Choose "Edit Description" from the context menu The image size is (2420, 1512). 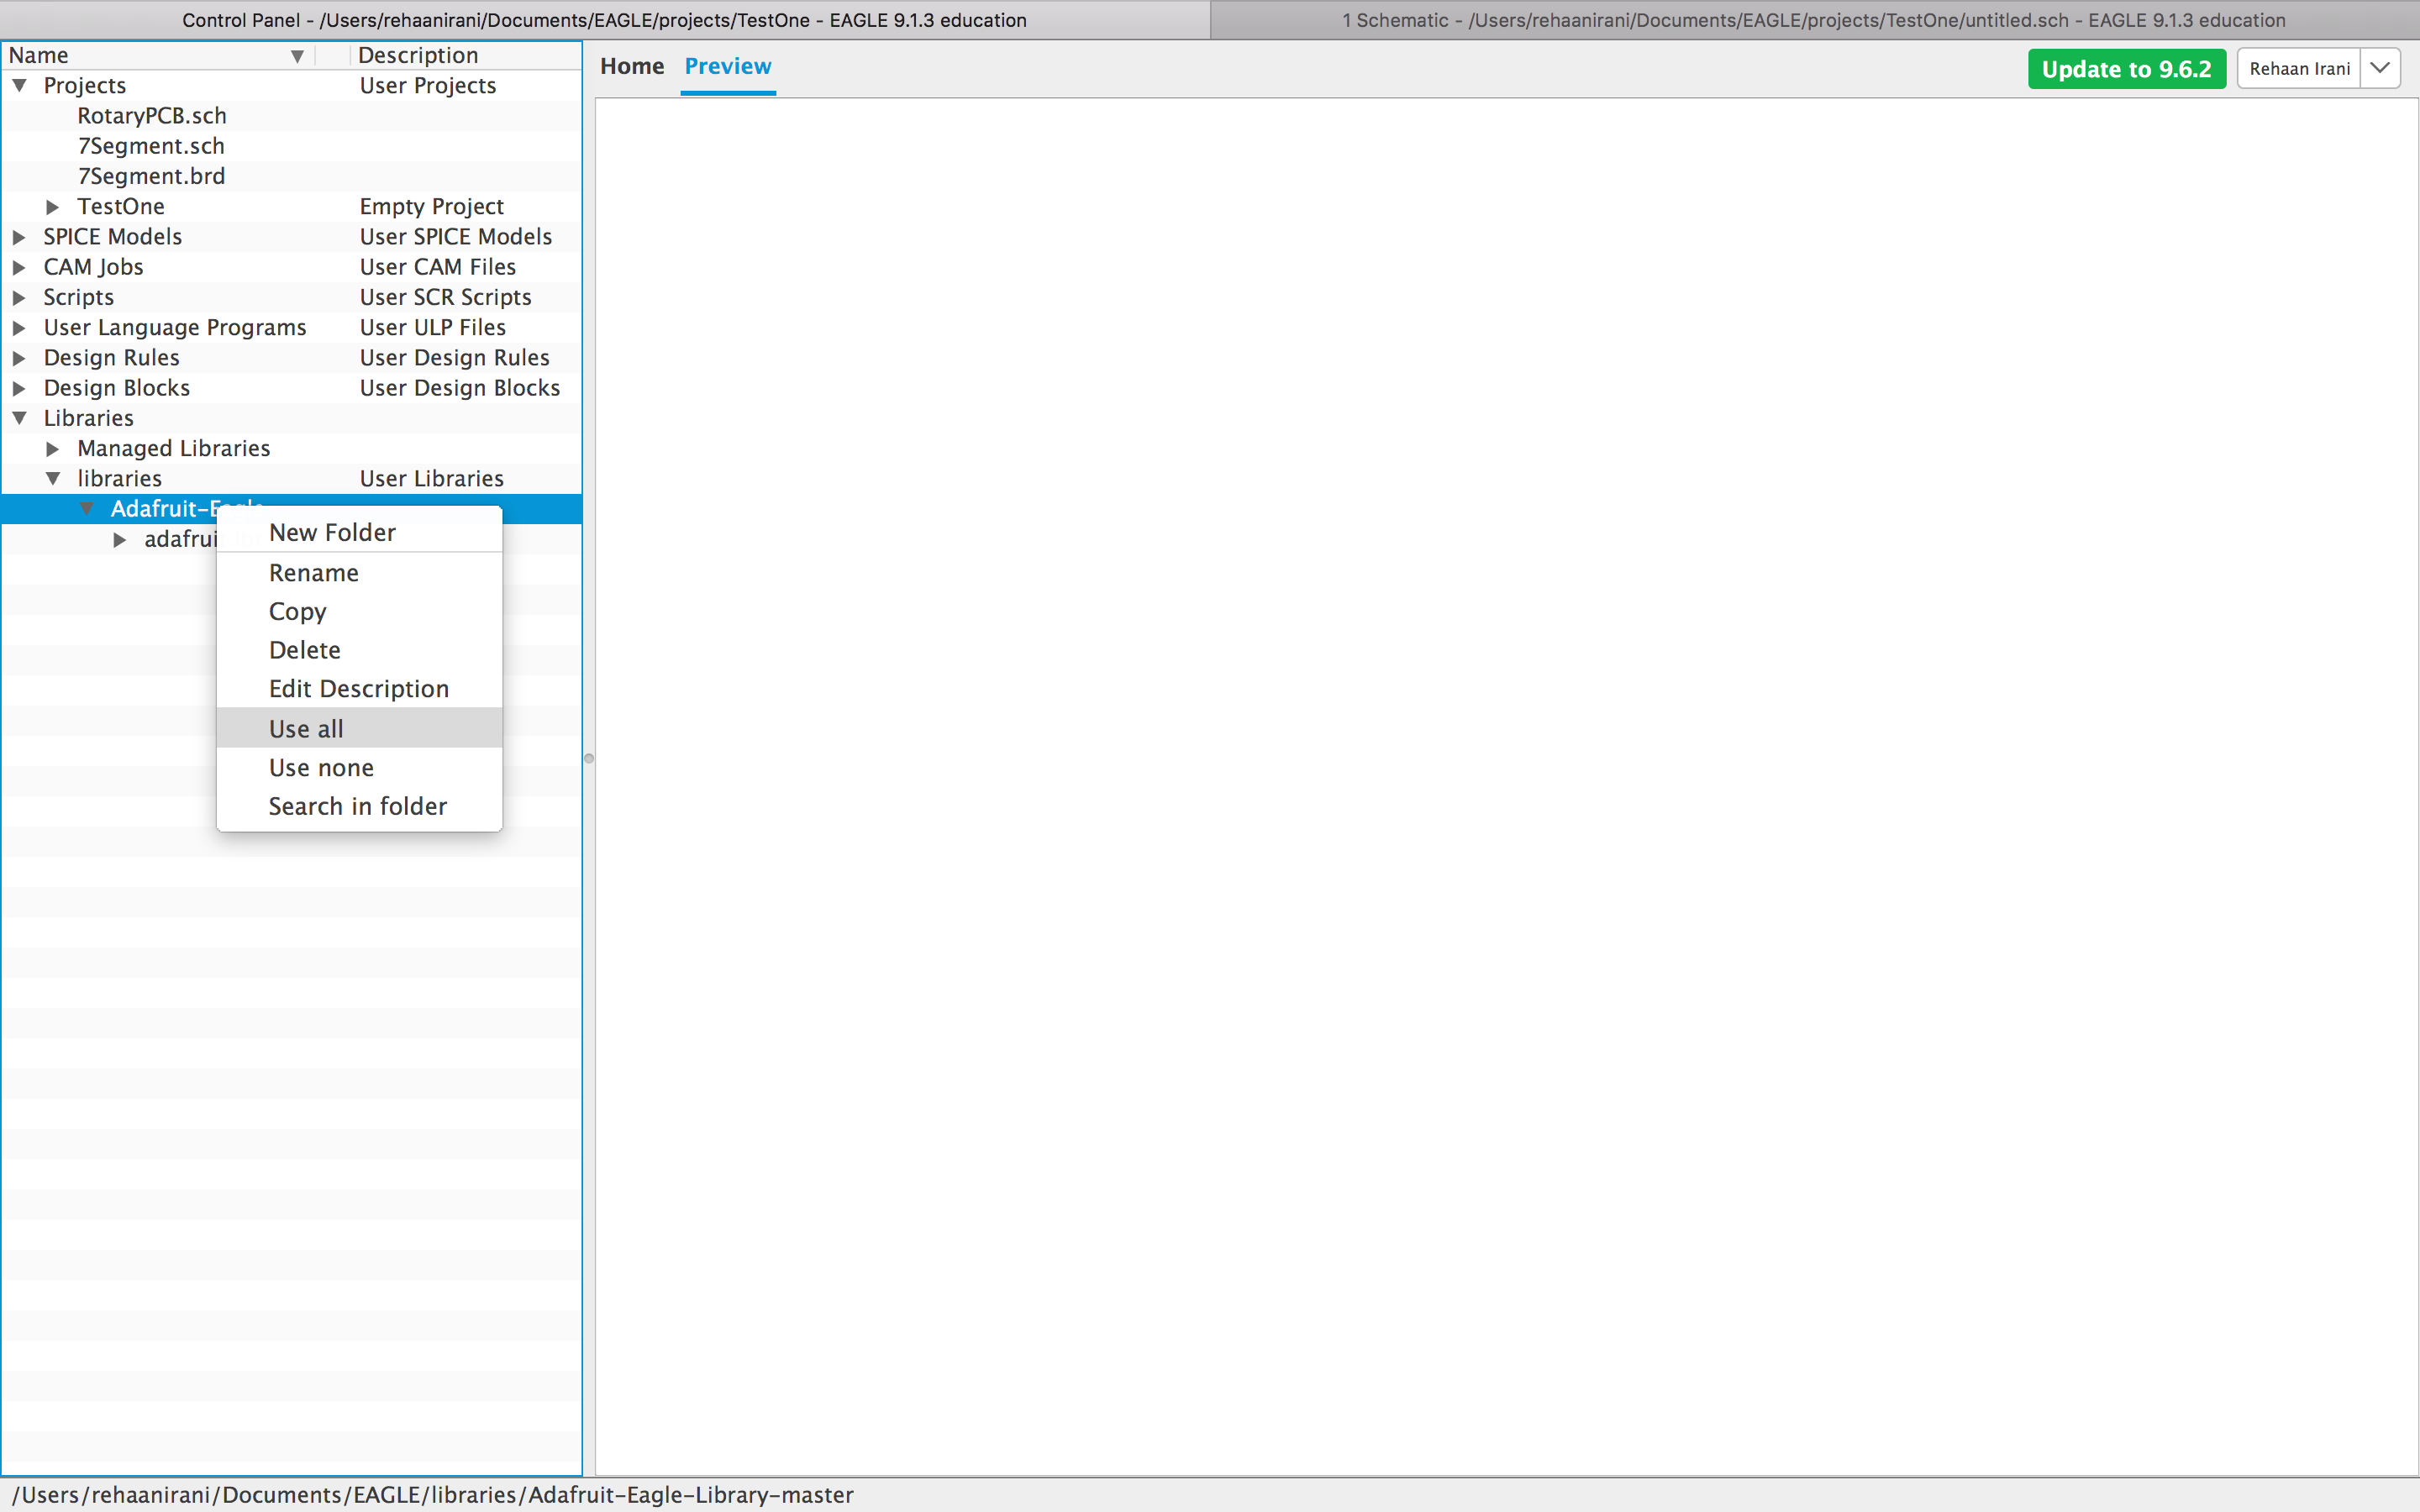click(x=358, y=688)
